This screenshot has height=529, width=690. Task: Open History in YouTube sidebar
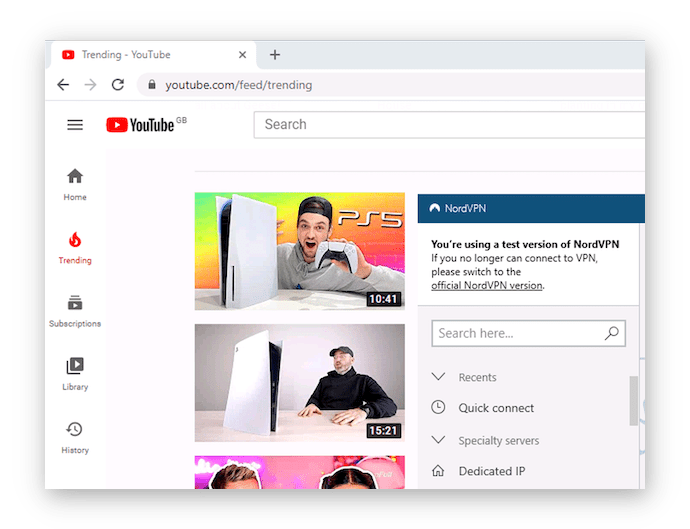75,437
